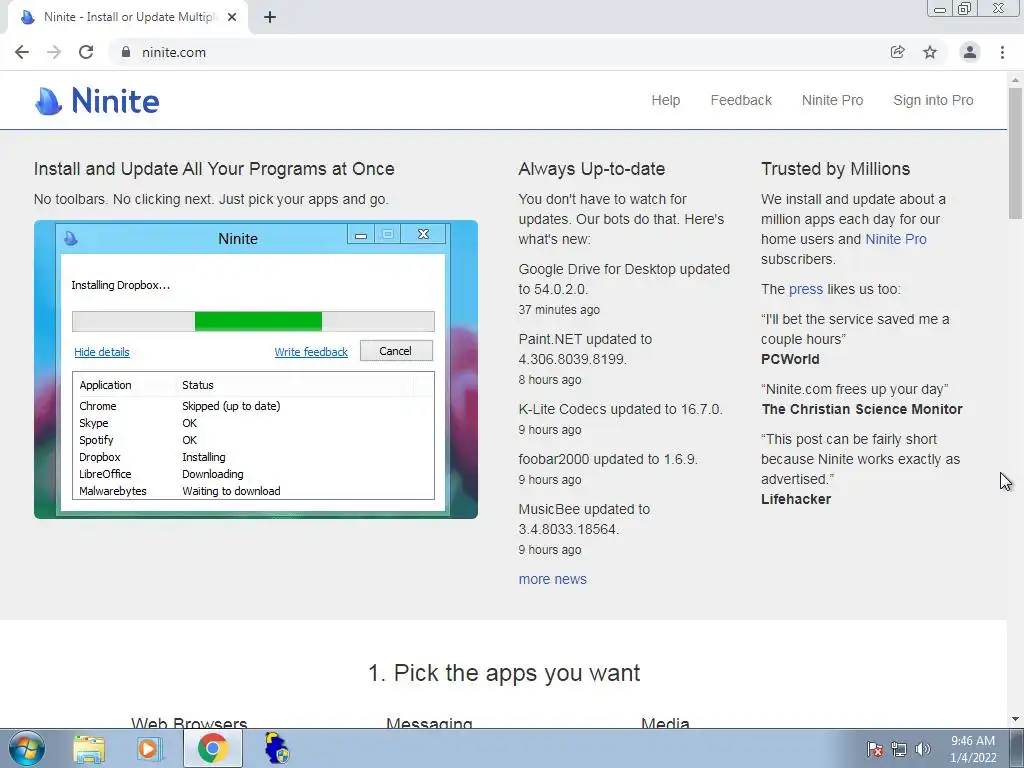Open the Feedback link in the header

[x=741, y=100]
